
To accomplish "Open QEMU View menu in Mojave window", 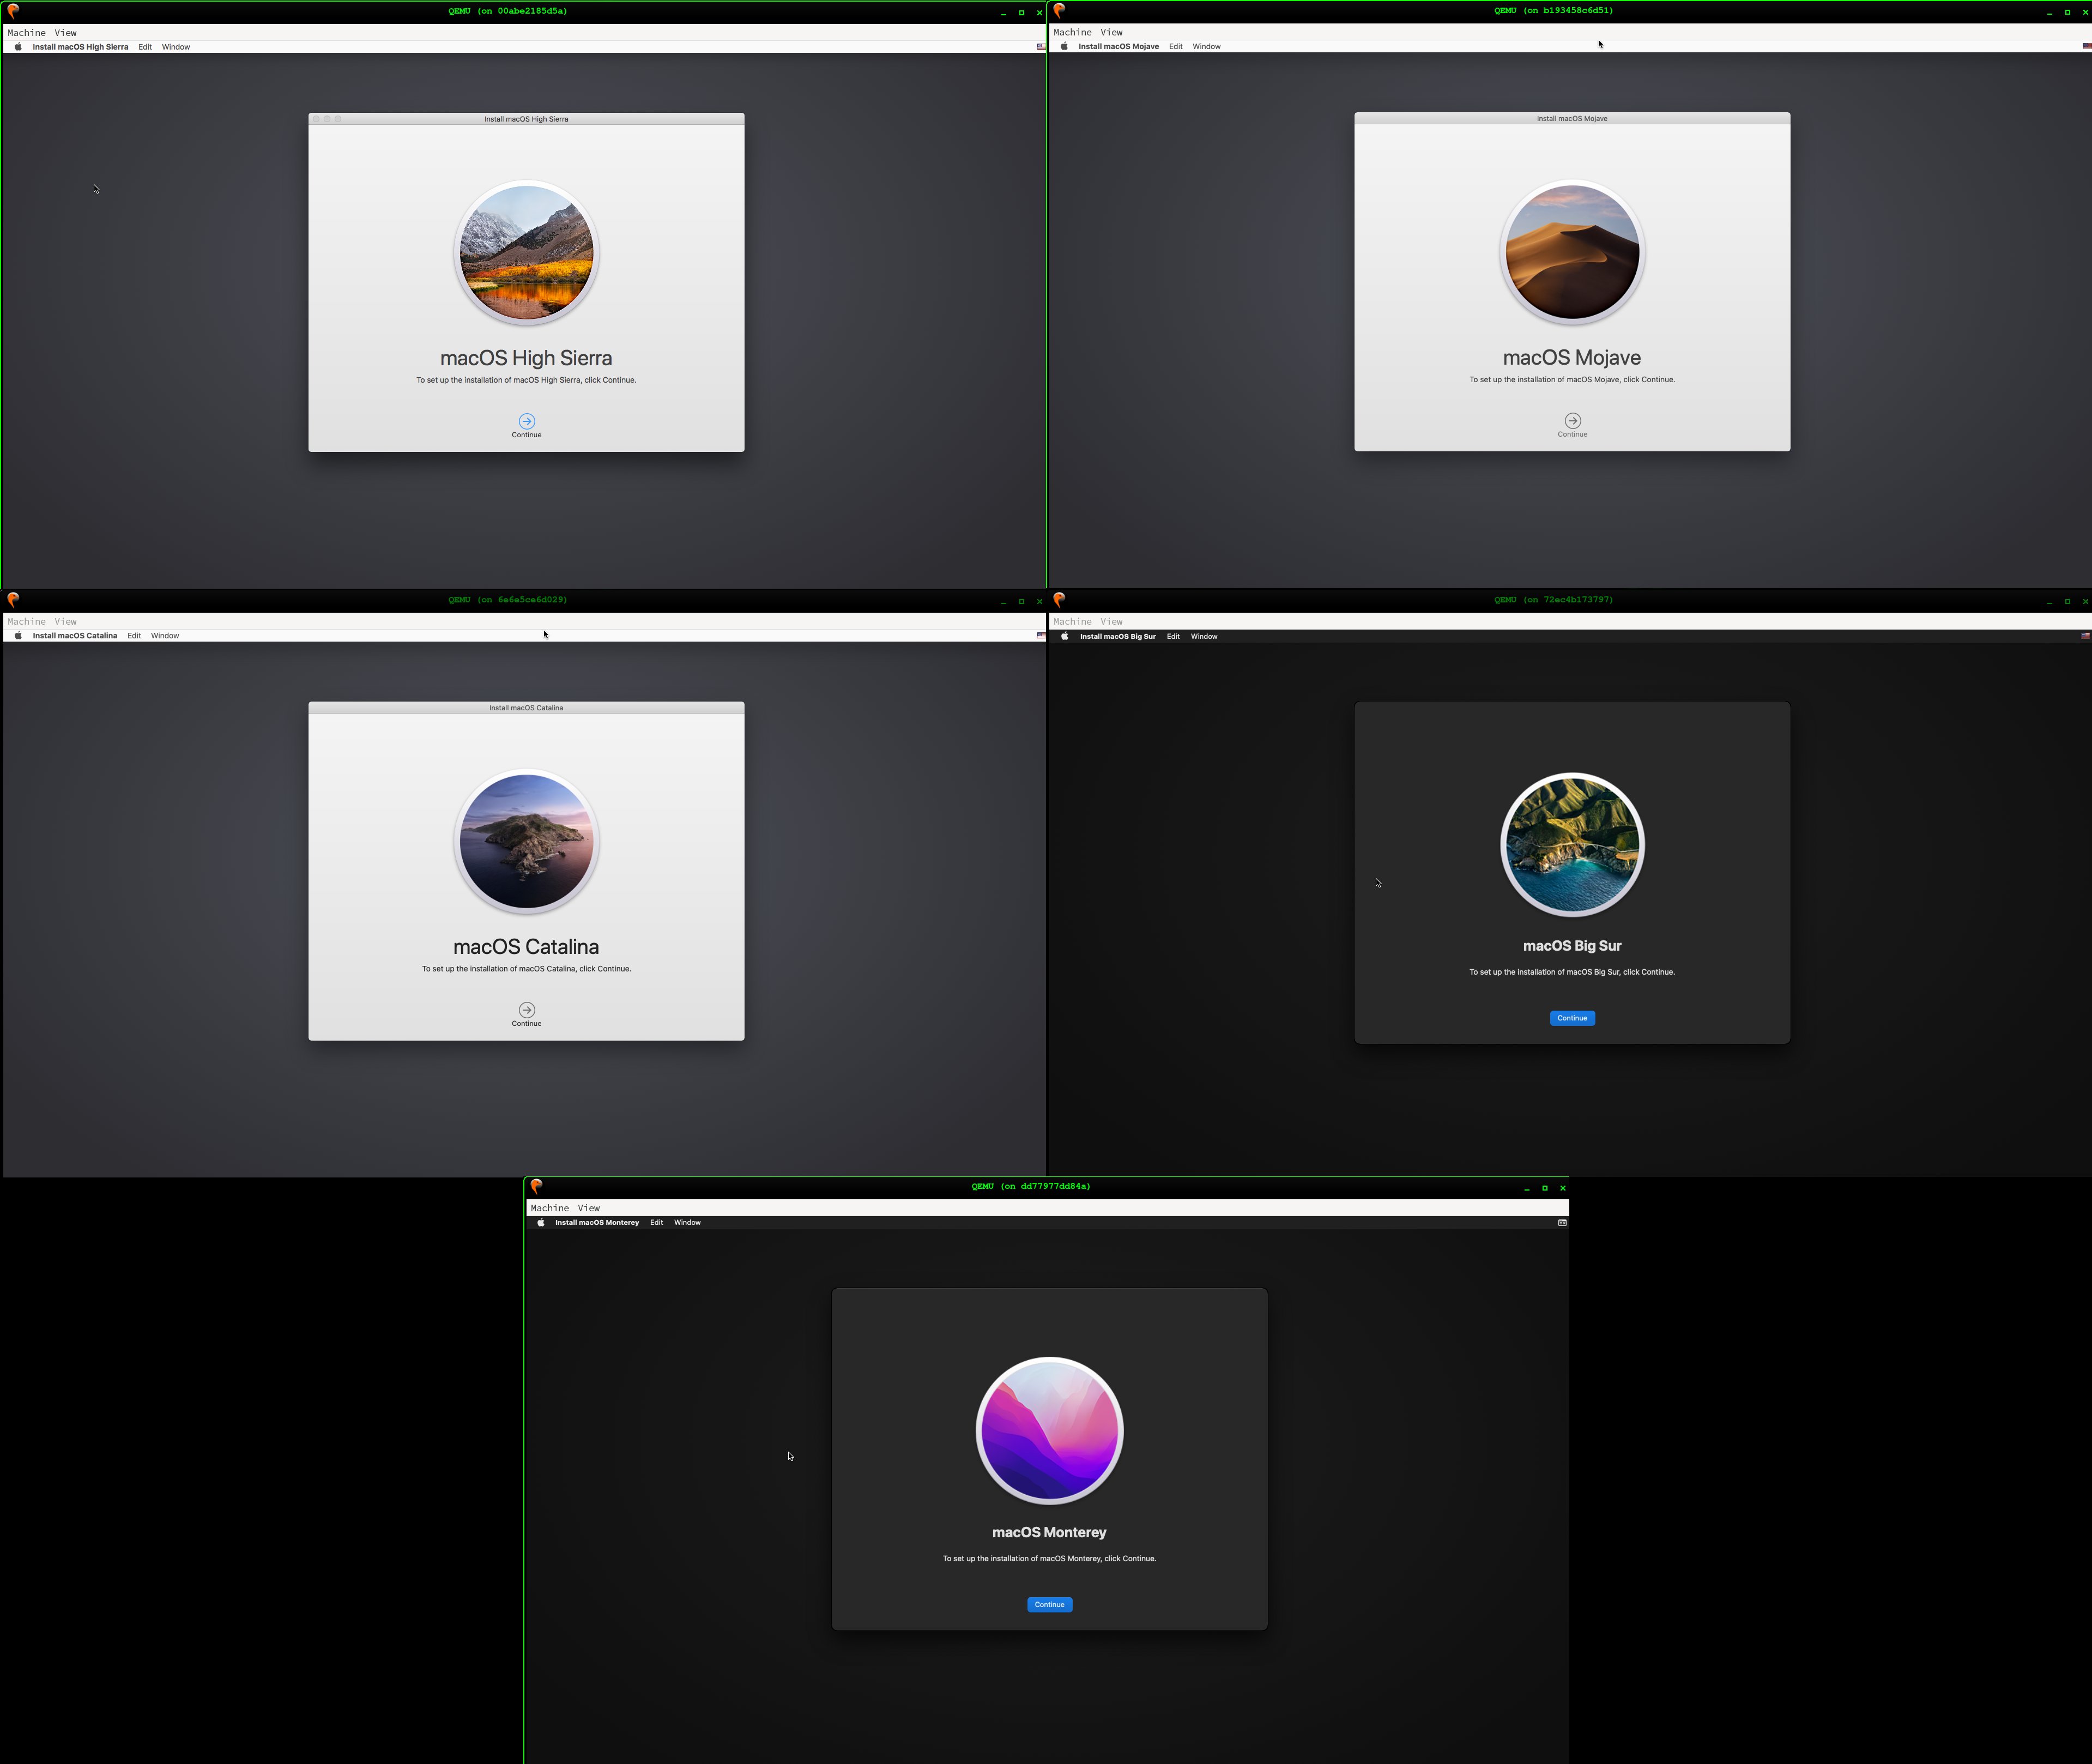I will [x=1112, y=32].
